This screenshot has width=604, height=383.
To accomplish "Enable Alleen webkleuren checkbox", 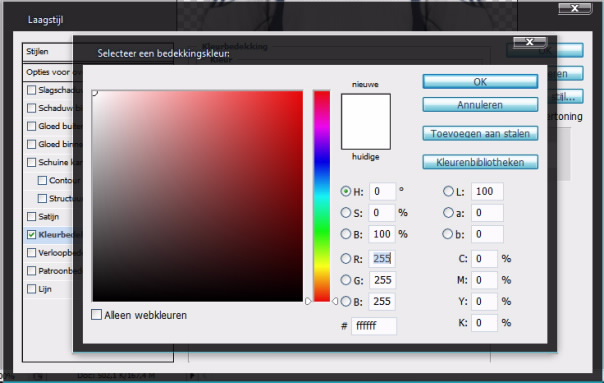I will (96, 314).
